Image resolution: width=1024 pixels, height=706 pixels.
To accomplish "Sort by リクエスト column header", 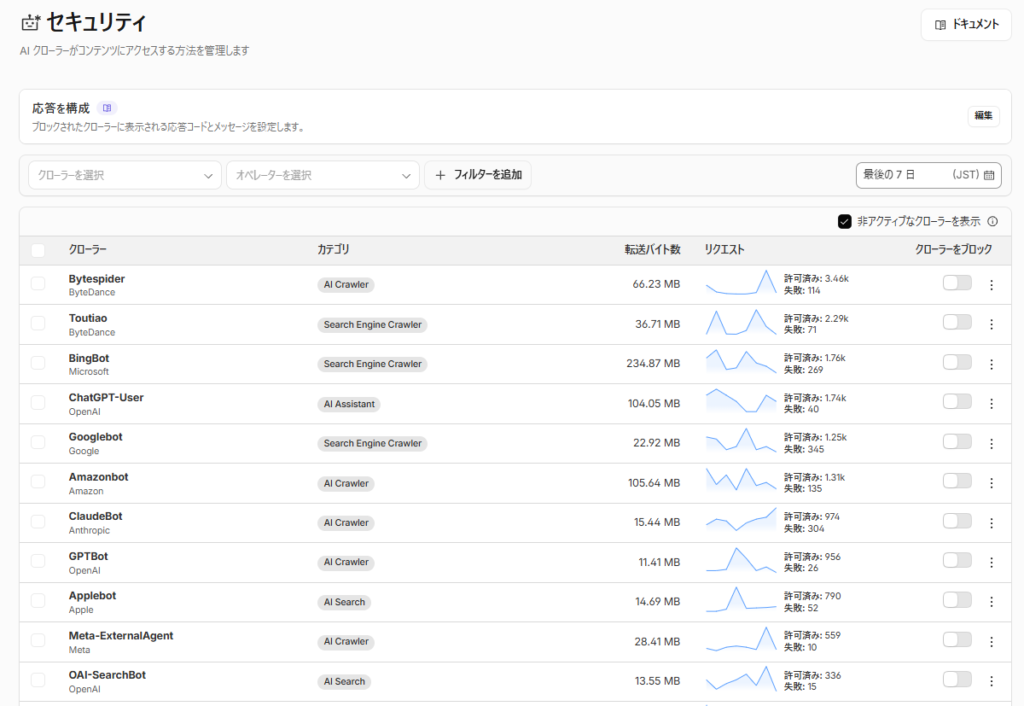I will tap(724, 249).
